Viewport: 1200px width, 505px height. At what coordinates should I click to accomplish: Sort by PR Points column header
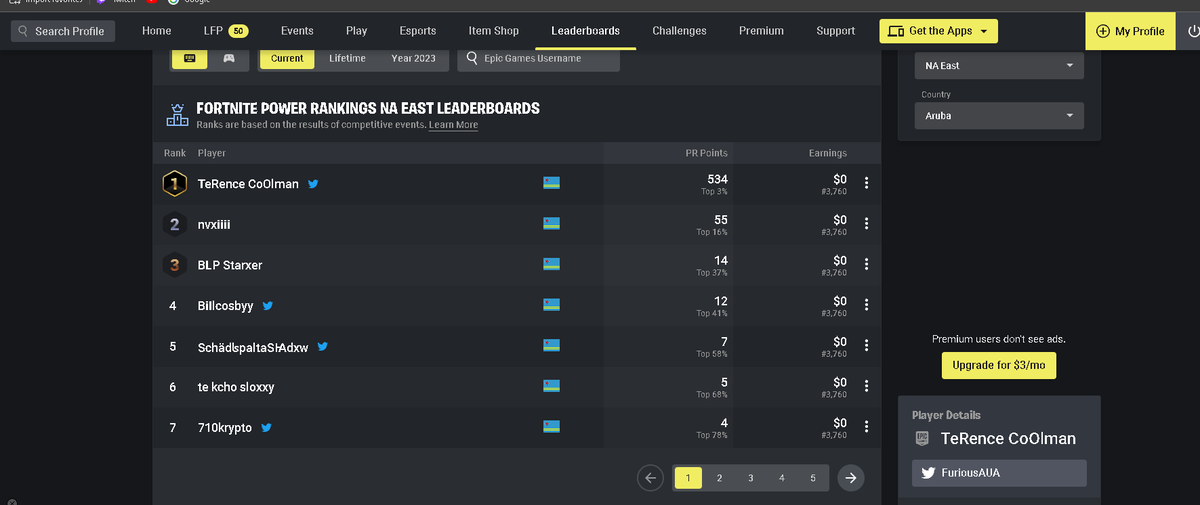tap(706, 153)
